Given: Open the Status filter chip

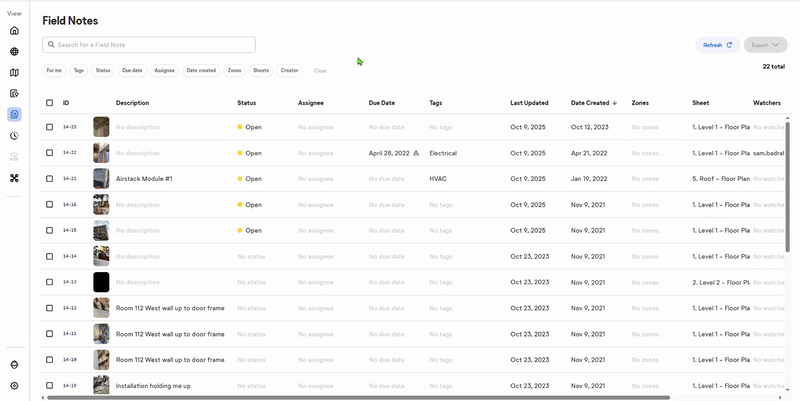Looking at the screenshot, I should [x=103, y=70].
